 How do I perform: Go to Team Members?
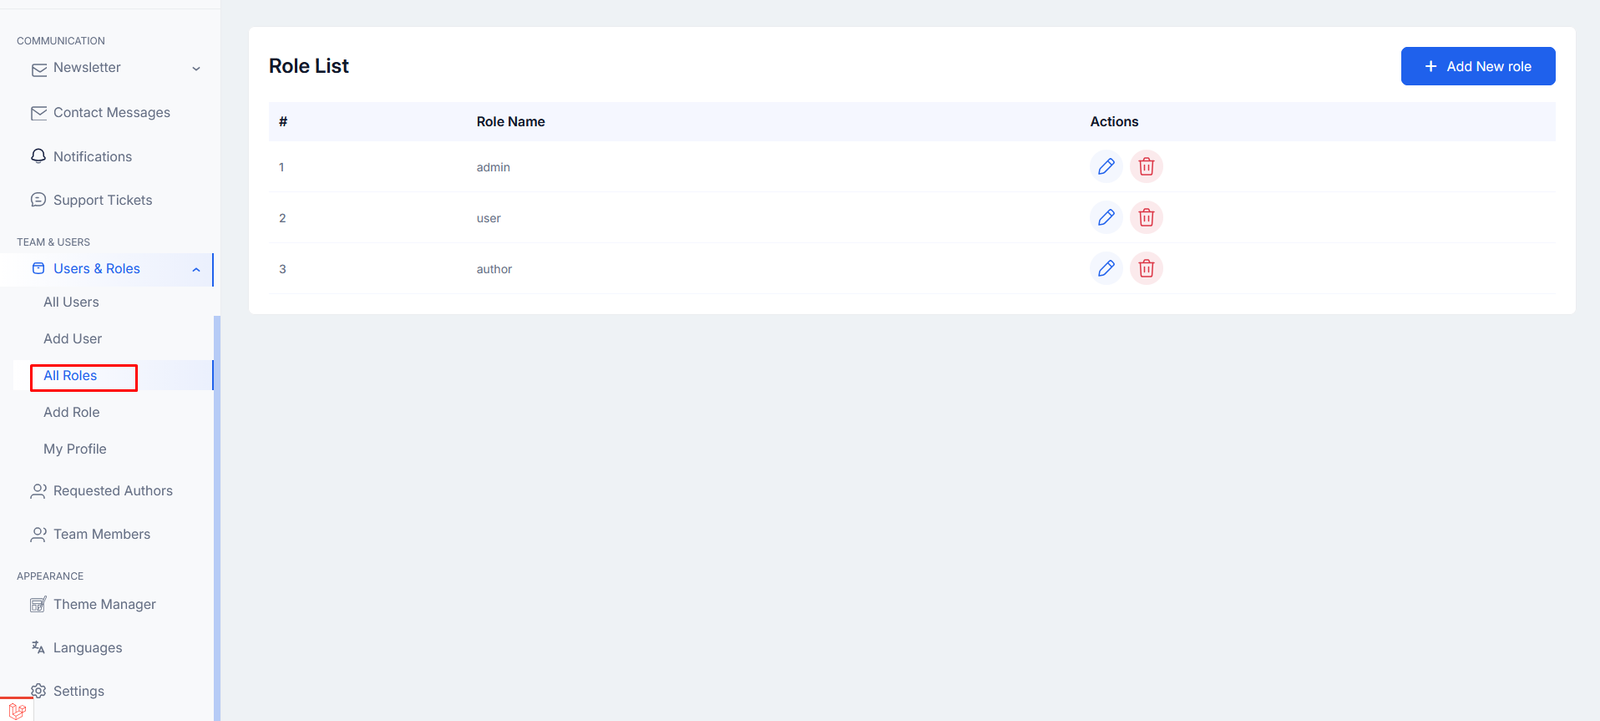[x=102, y=534]
